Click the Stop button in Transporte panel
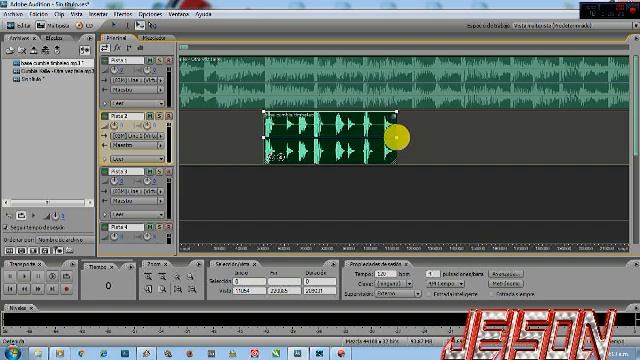This screenshot has width=640, height=360. [10, 276]
